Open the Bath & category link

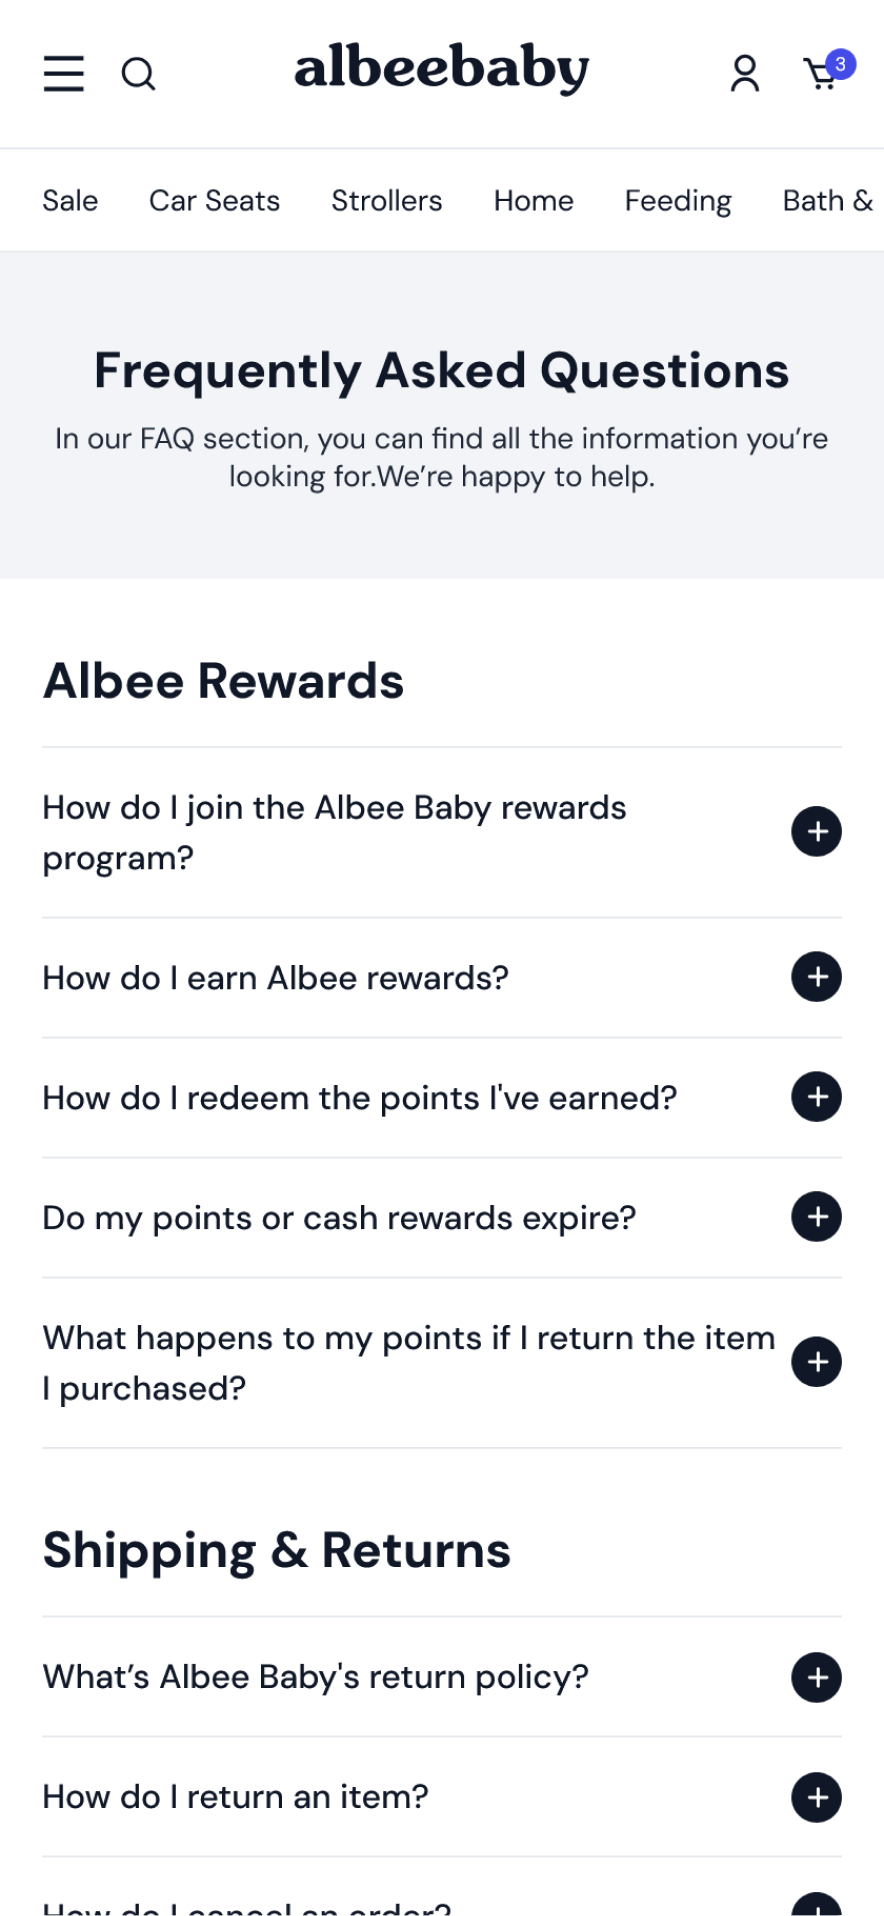828,201
